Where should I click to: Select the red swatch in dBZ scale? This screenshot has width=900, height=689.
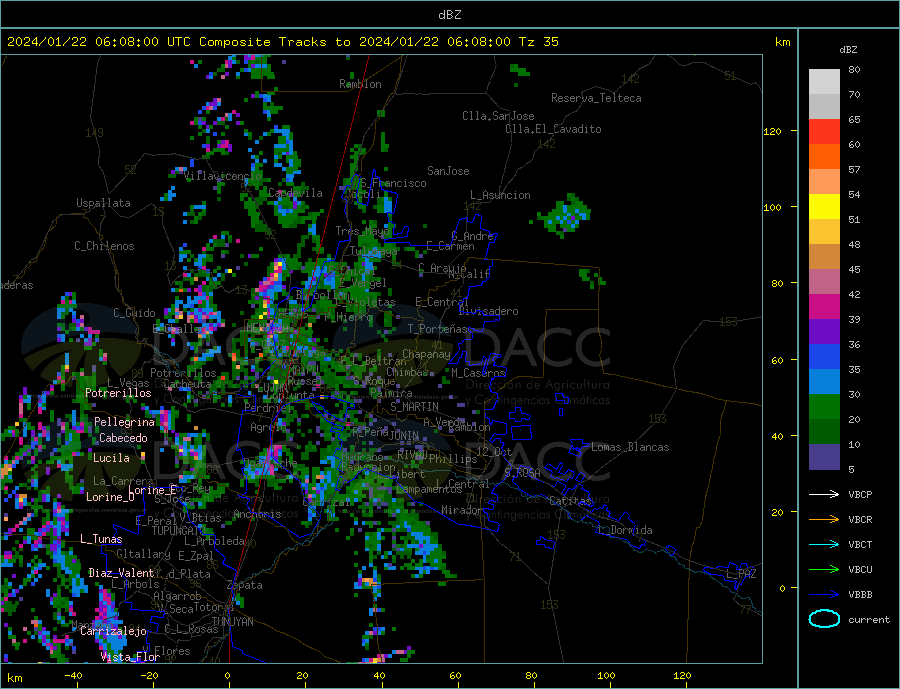click(824, 131)
